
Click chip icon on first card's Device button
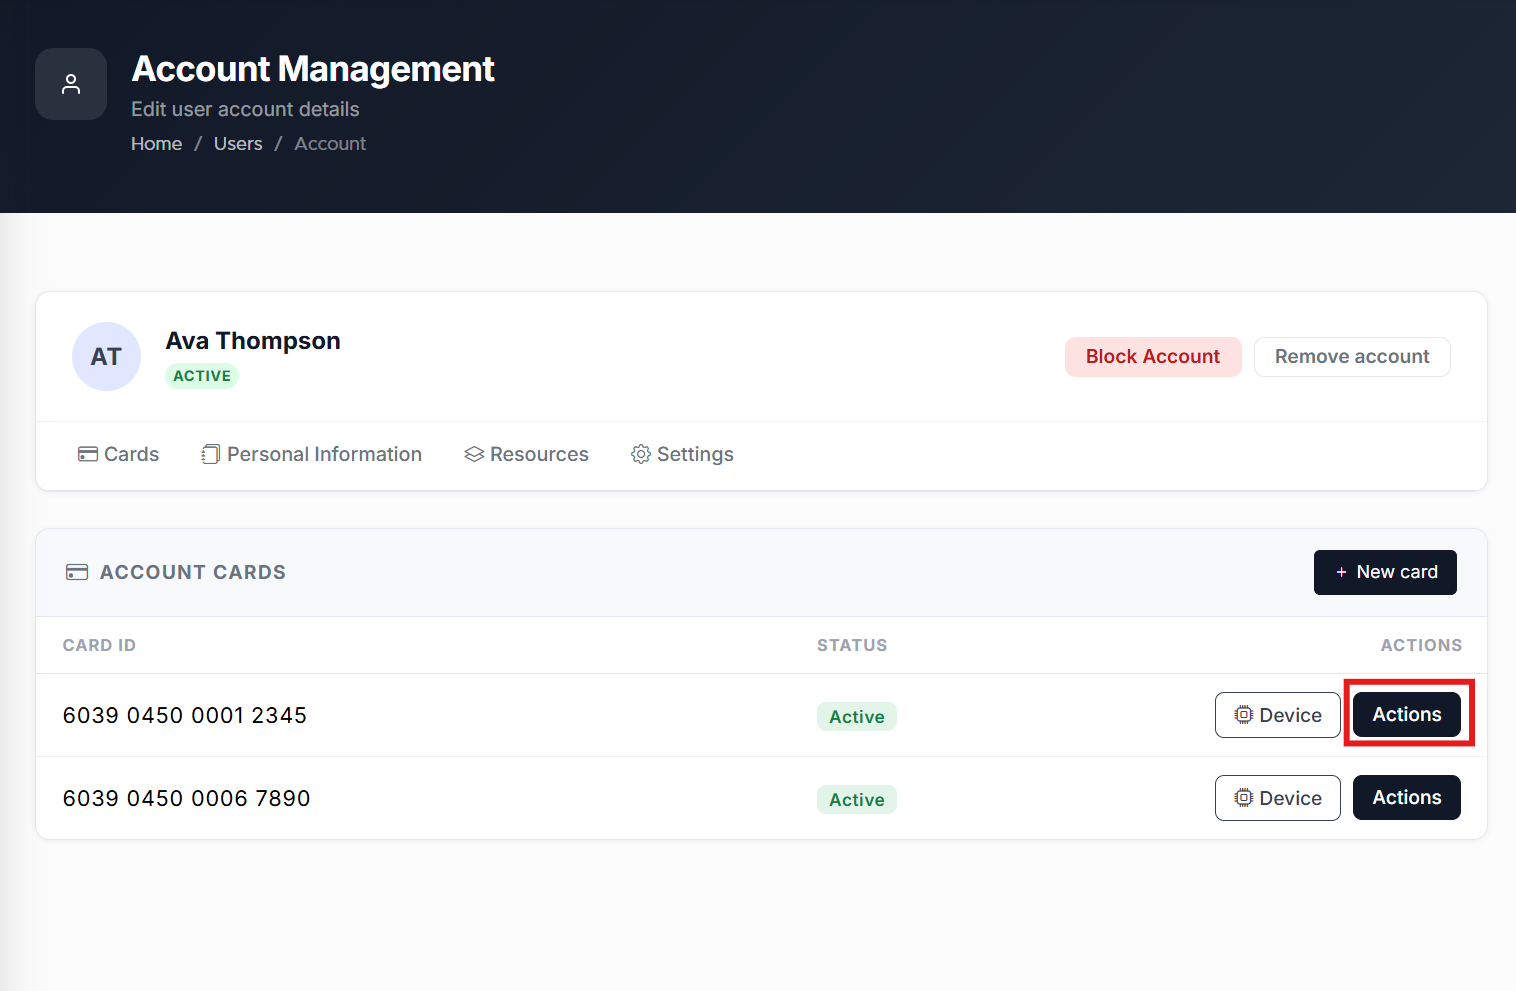pos(1243,715)
